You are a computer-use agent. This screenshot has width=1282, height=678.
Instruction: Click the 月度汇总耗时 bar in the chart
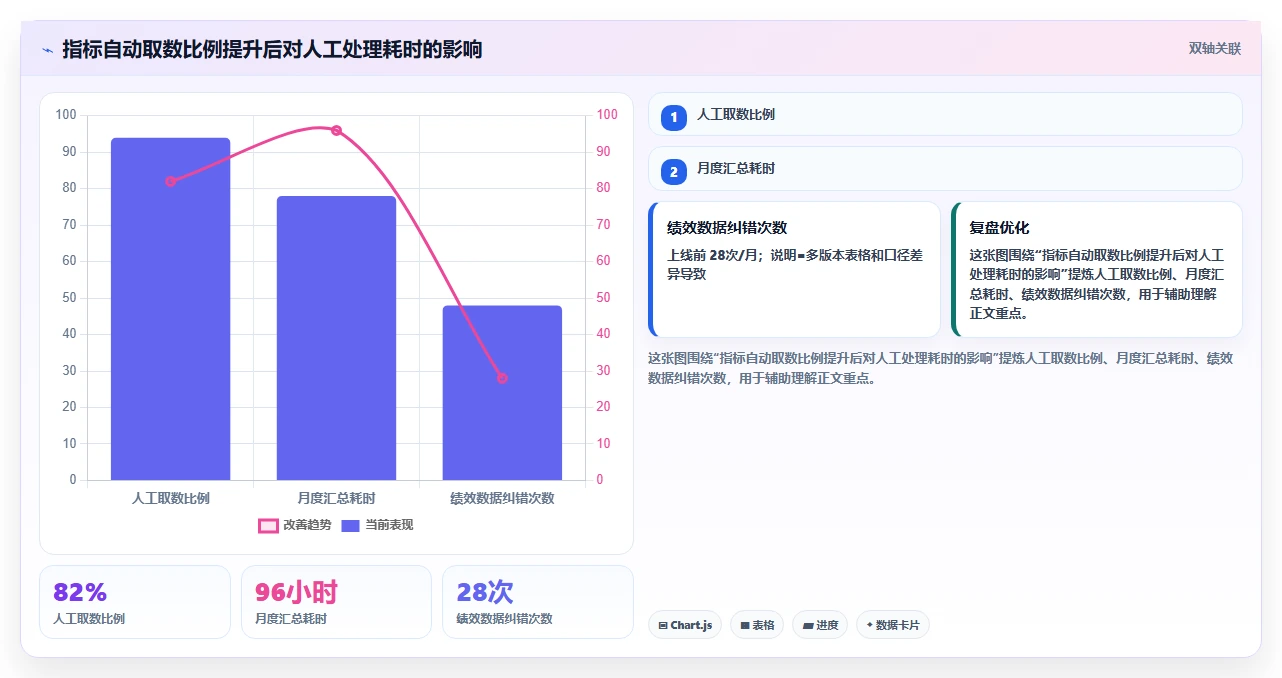click(336, 338)
